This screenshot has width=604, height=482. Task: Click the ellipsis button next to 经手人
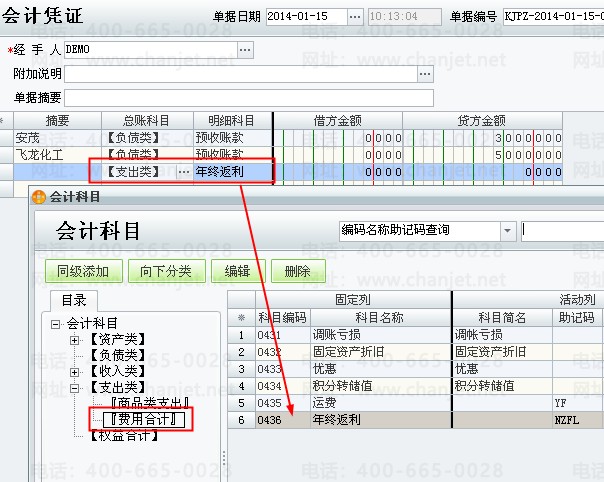pyautogui.click(x=245, y=49)
